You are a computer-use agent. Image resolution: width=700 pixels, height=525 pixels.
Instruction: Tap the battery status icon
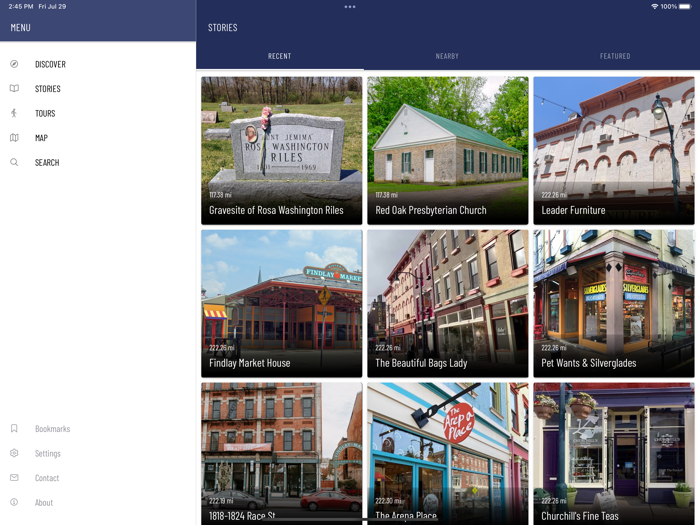684,6
